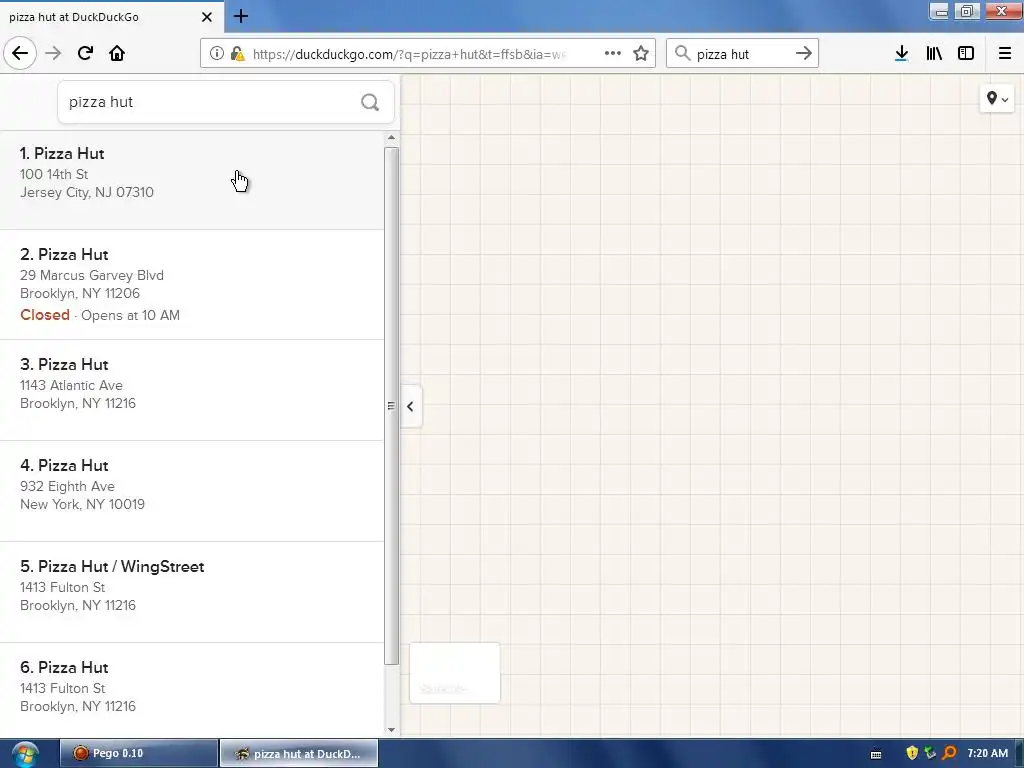The image size is (1024, 768).
Task: Click the browser Back arrow button
Action: 20,53
